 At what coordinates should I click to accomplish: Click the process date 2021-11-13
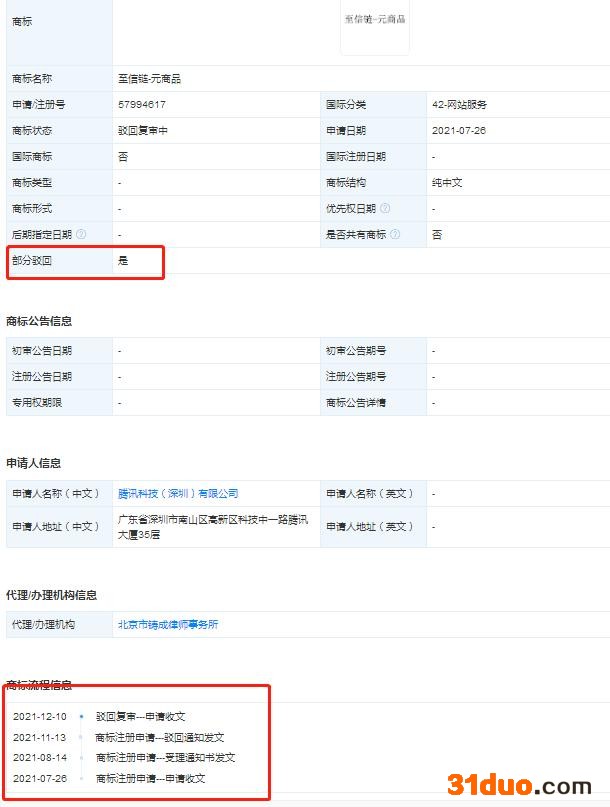40,738
